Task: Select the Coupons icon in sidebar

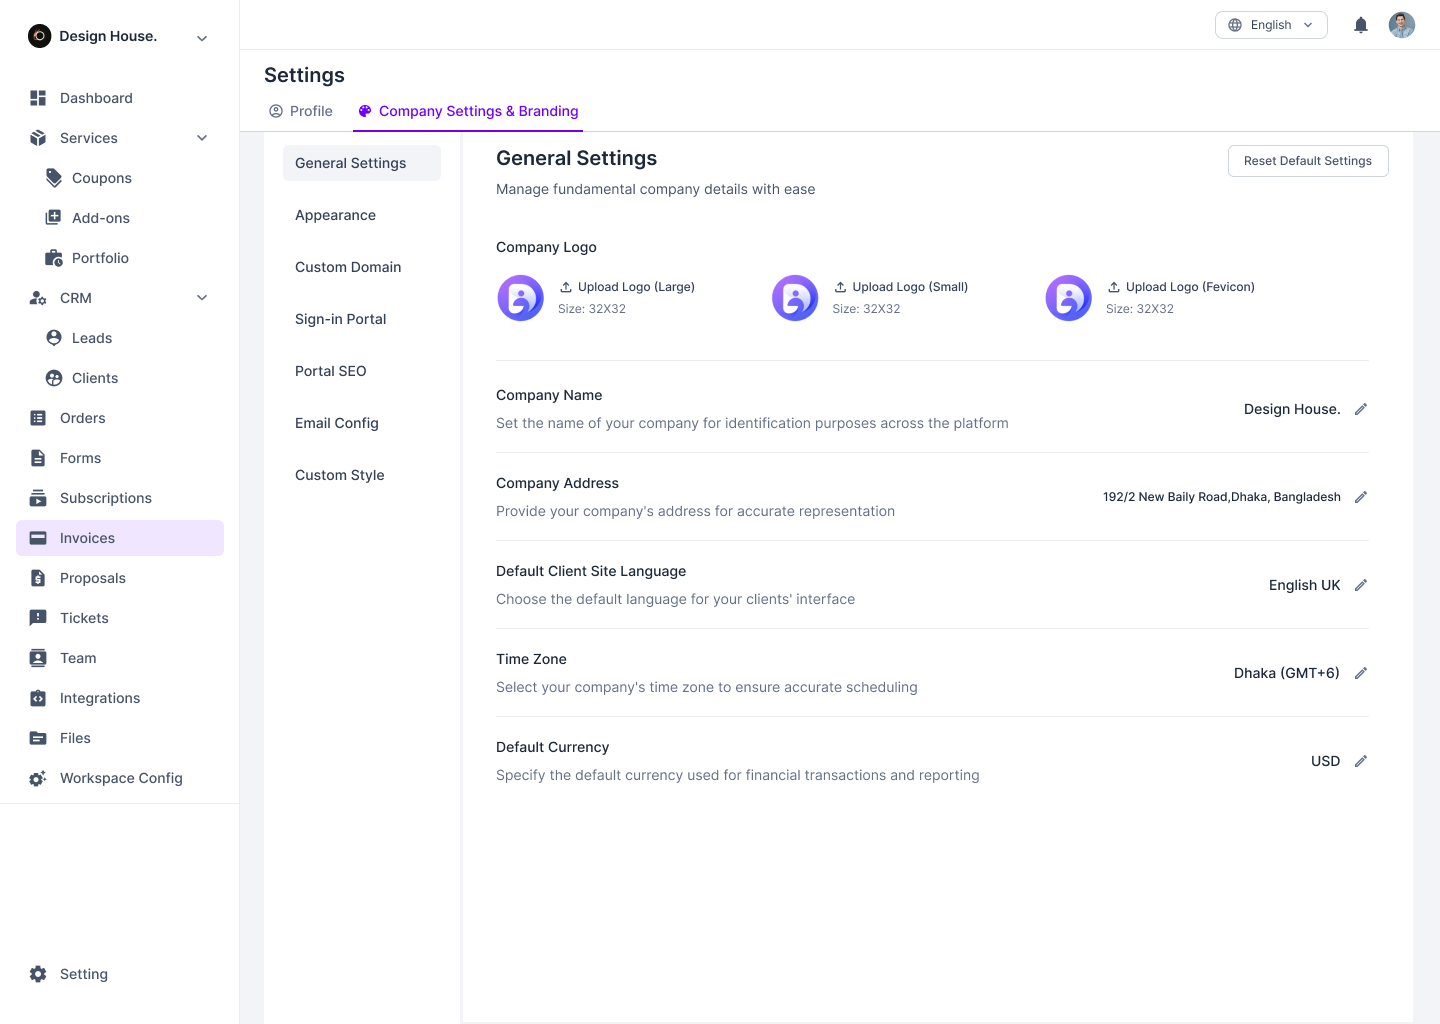Action: 54,178
